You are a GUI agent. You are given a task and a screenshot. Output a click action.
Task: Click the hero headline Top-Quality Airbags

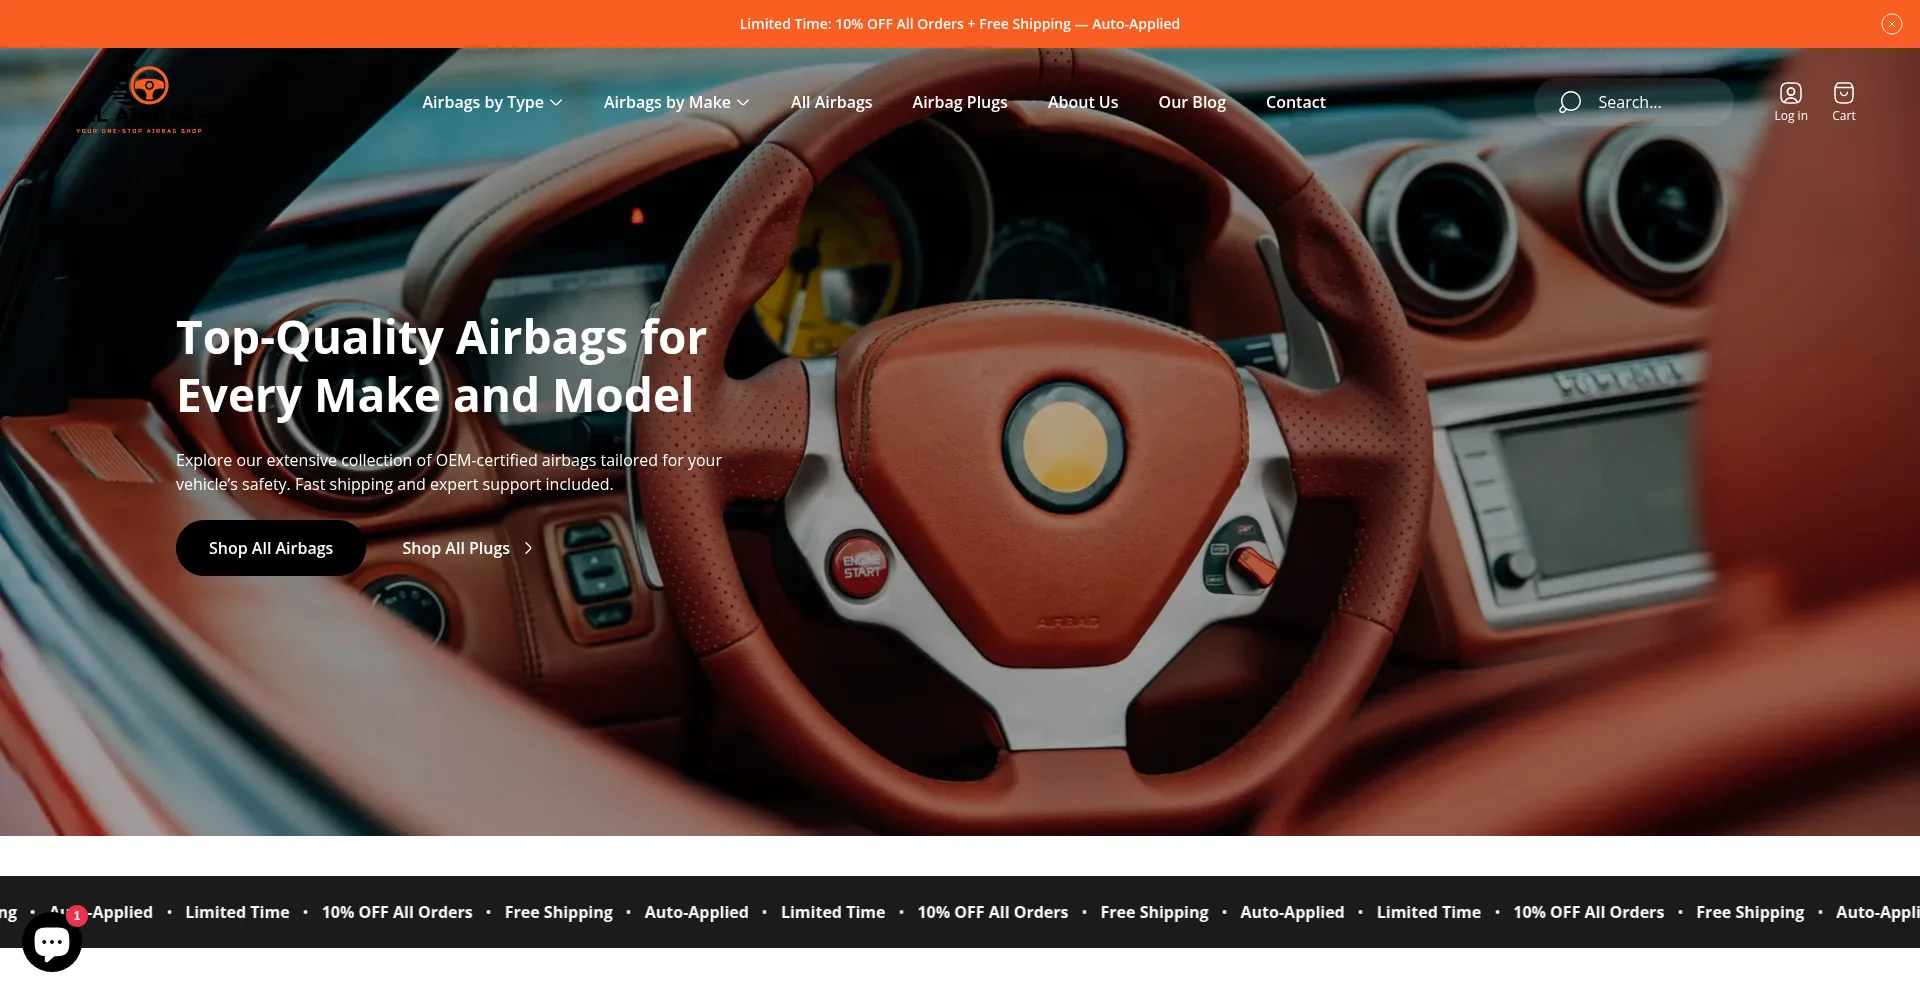[442, 366]
